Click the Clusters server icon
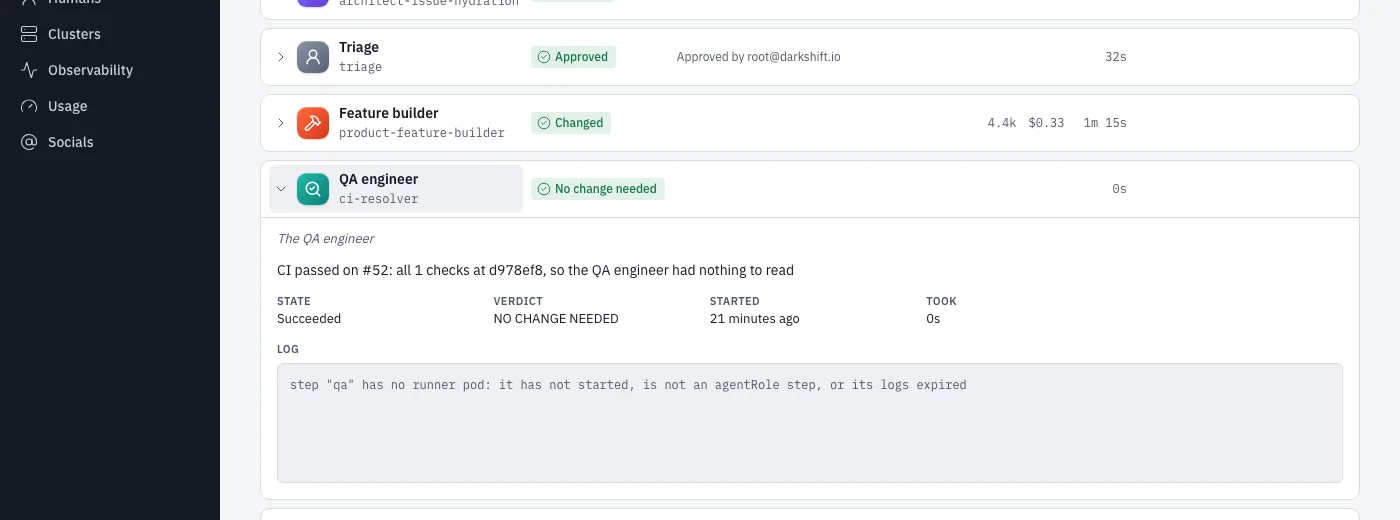This screenshot has height=520, width=1400. (x=29, y=34)
